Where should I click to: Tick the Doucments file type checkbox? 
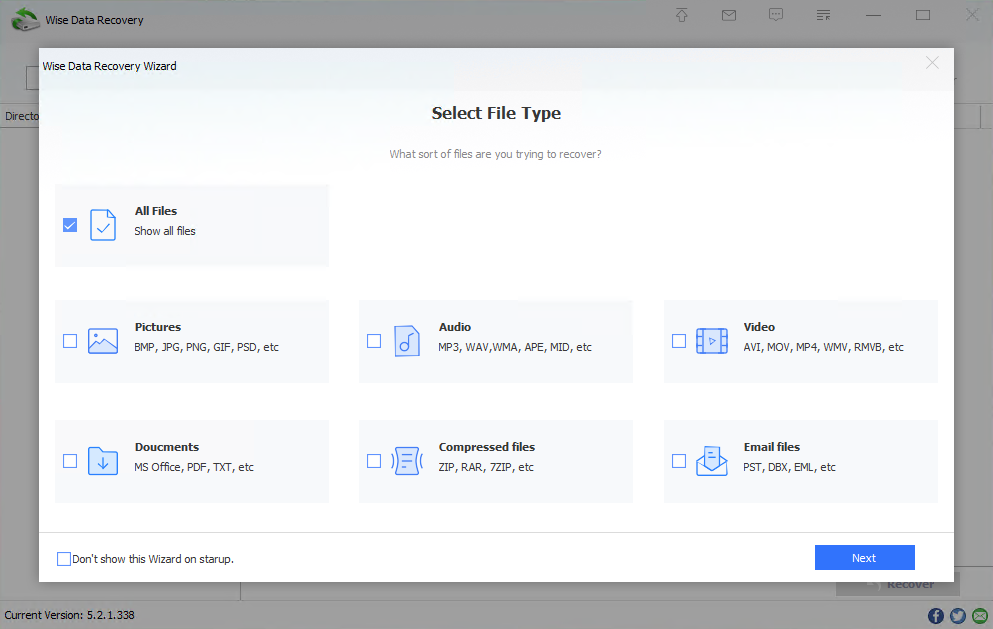click(x=70, y=461)
